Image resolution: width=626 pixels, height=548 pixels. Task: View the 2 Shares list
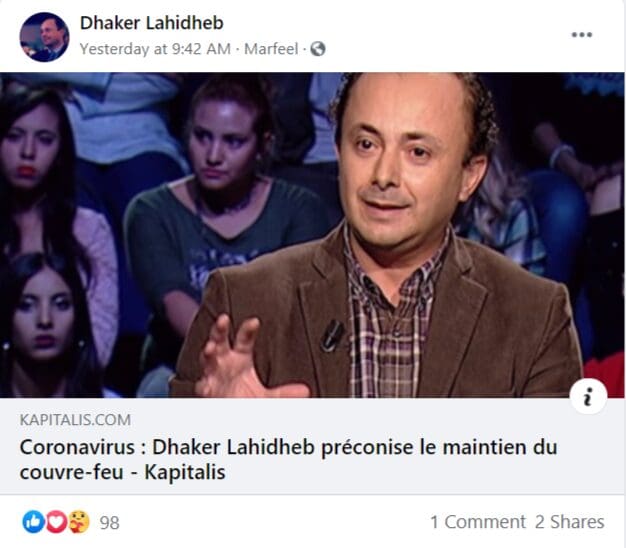click(570, 522)
